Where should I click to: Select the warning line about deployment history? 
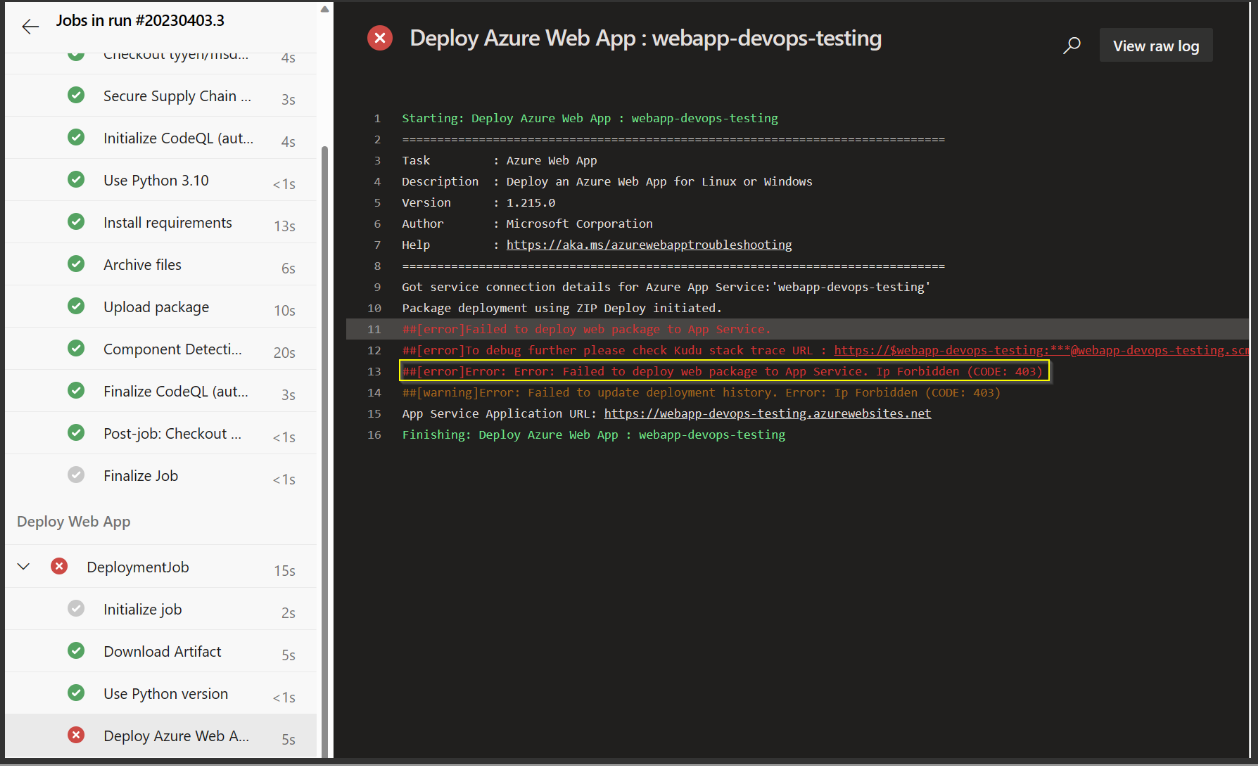point(701,392)
